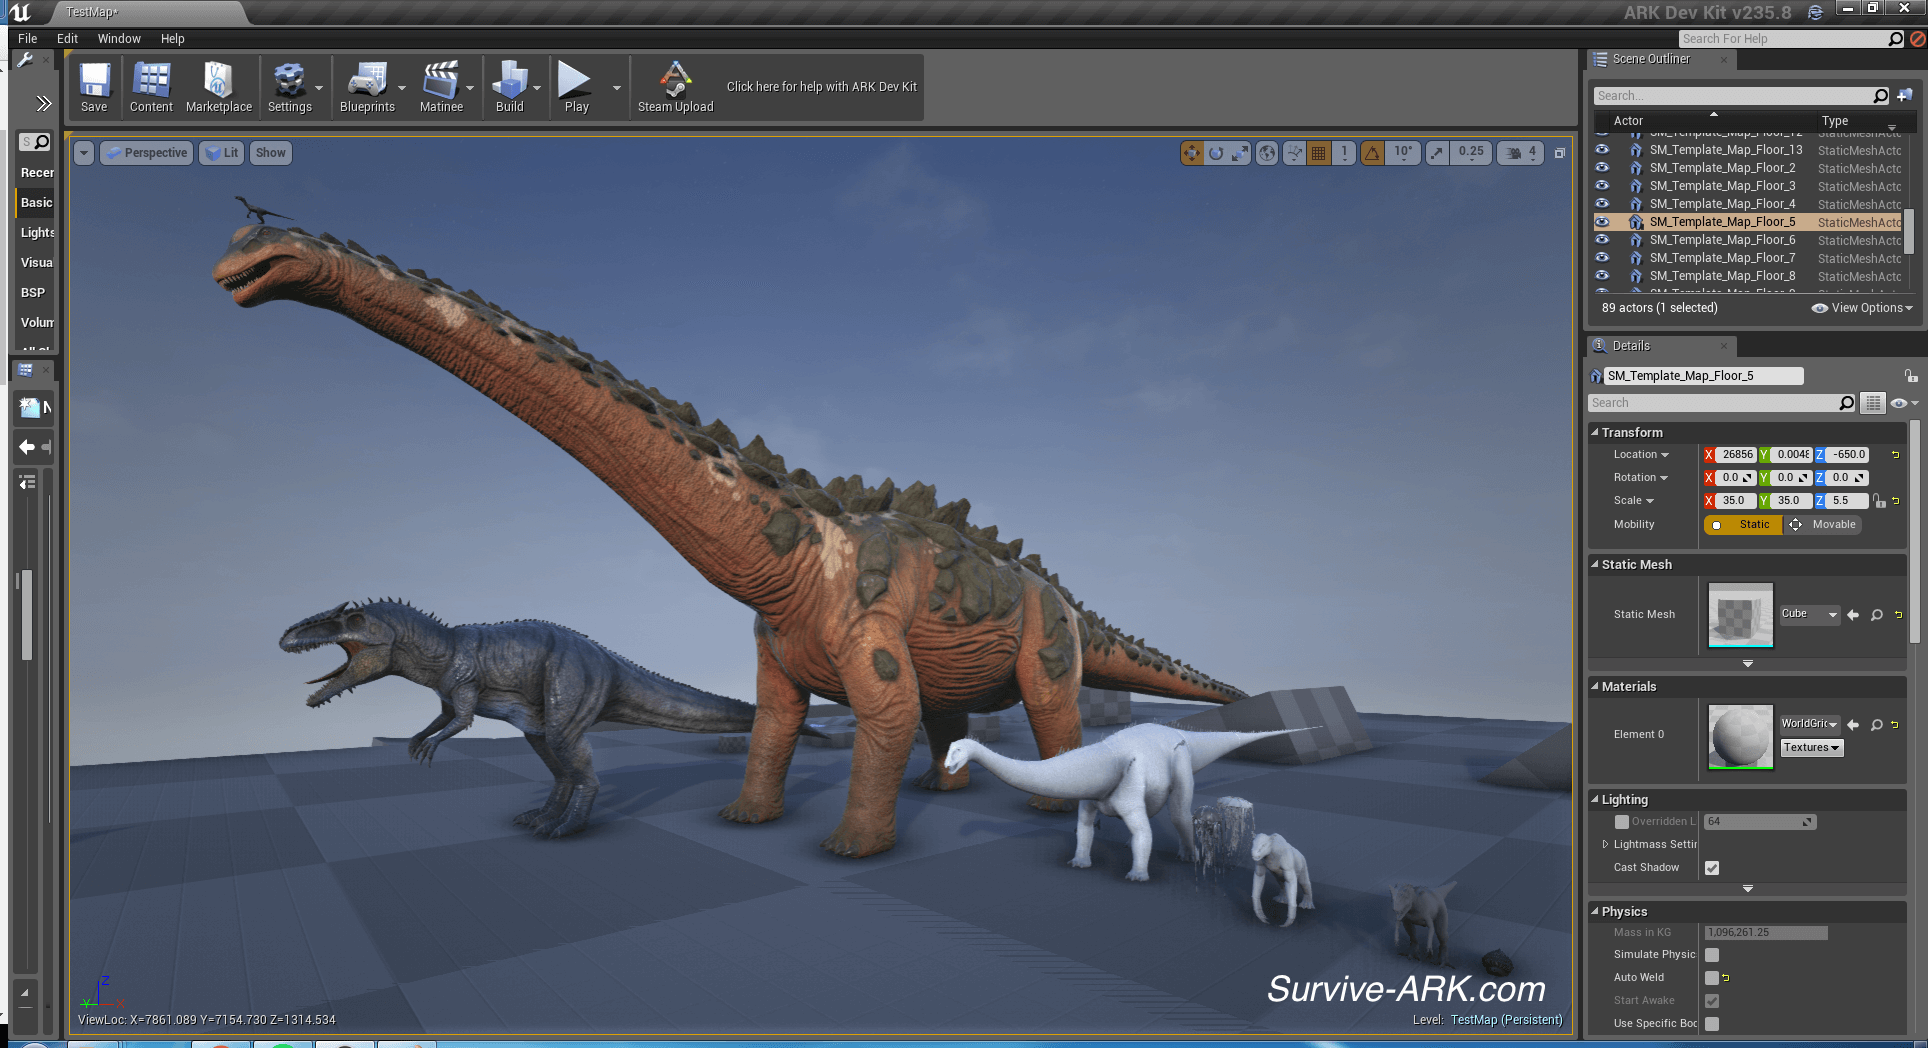Select the rotate gizmo tool in viewport

click(1216, 153)
